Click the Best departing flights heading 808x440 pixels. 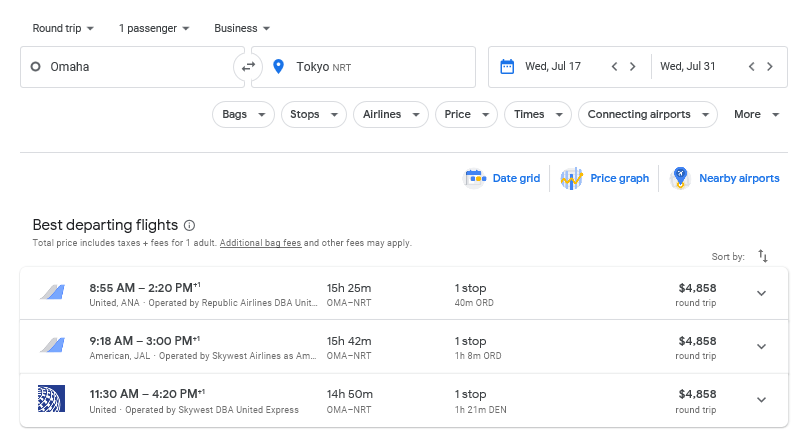coord(105,225)
